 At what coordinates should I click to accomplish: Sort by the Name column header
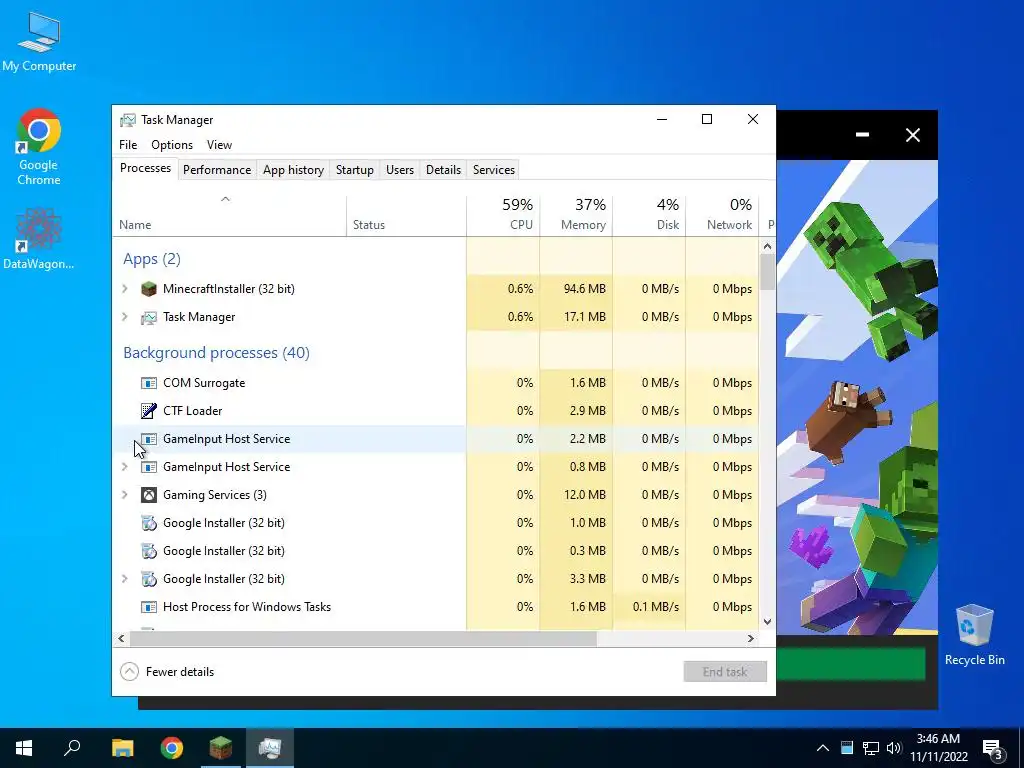[x=229, y=216]
